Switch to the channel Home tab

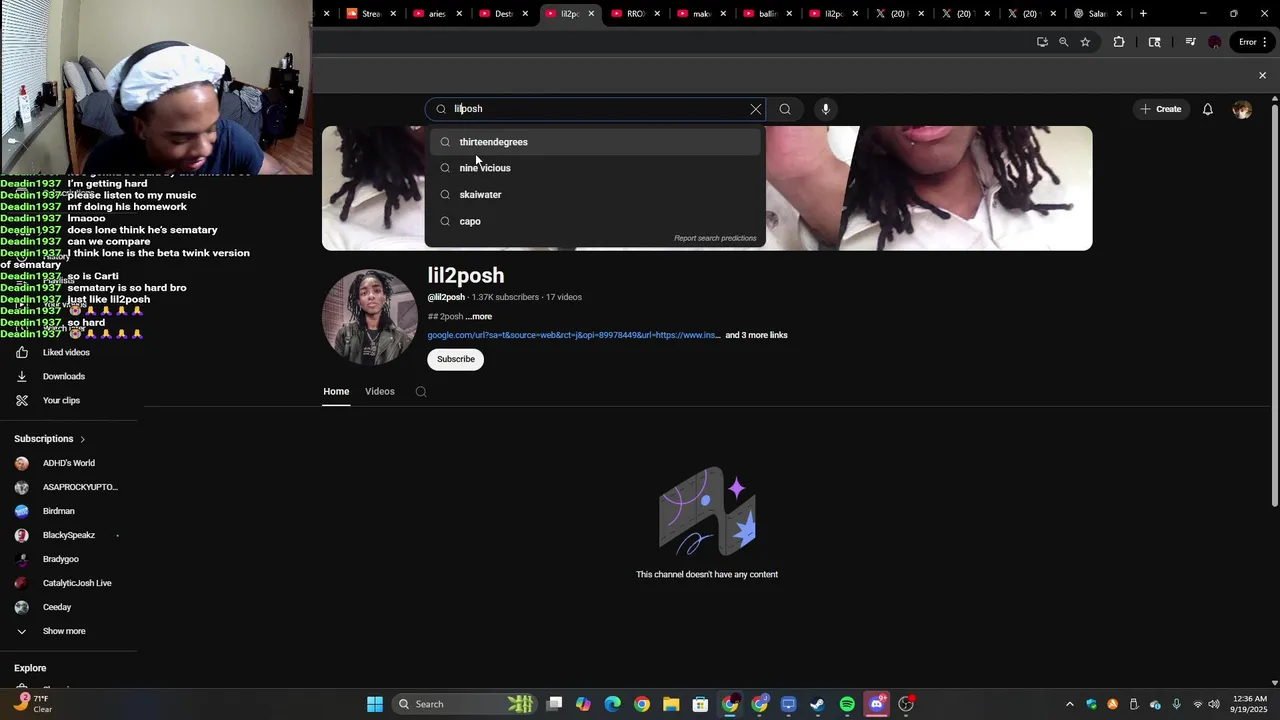coord(336,392)
